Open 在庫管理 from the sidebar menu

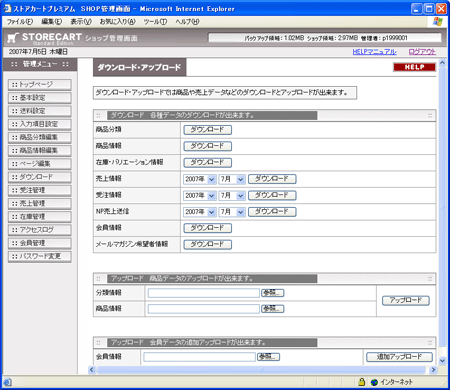point(40,217)
